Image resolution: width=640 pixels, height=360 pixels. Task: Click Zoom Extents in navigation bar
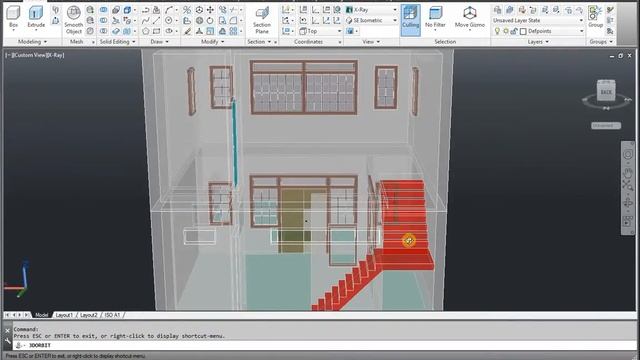tap(628, 186)
